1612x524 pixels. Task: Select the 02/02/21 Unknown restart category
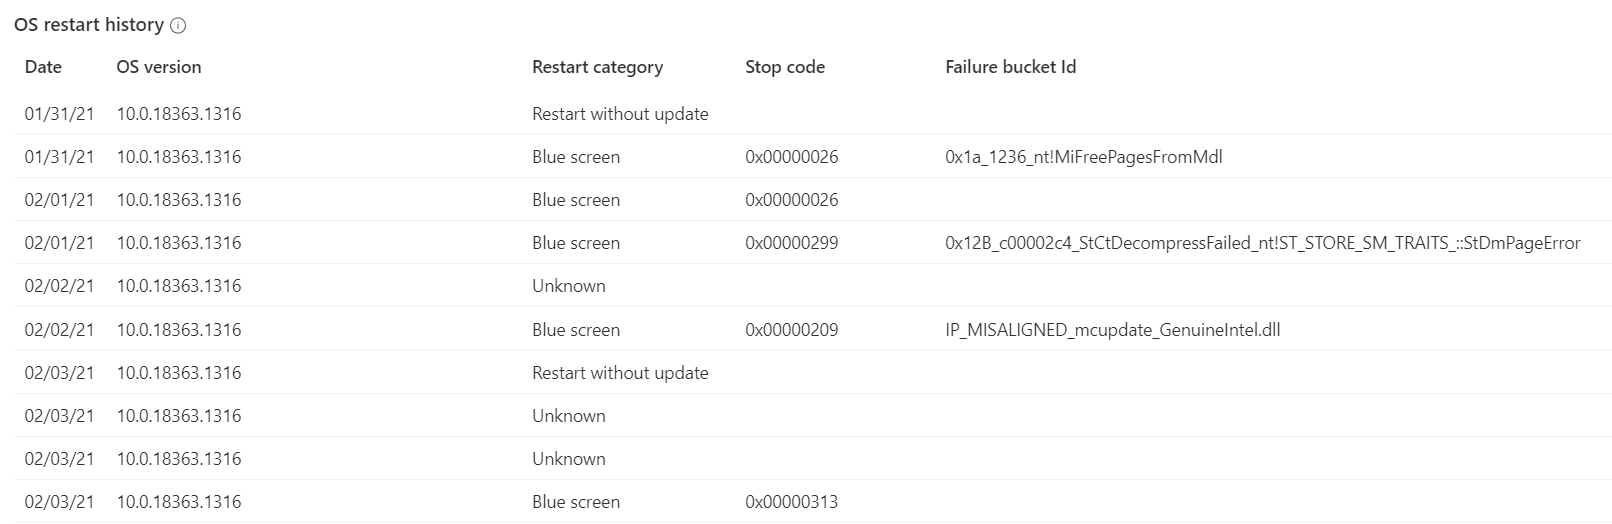[568, 286]
